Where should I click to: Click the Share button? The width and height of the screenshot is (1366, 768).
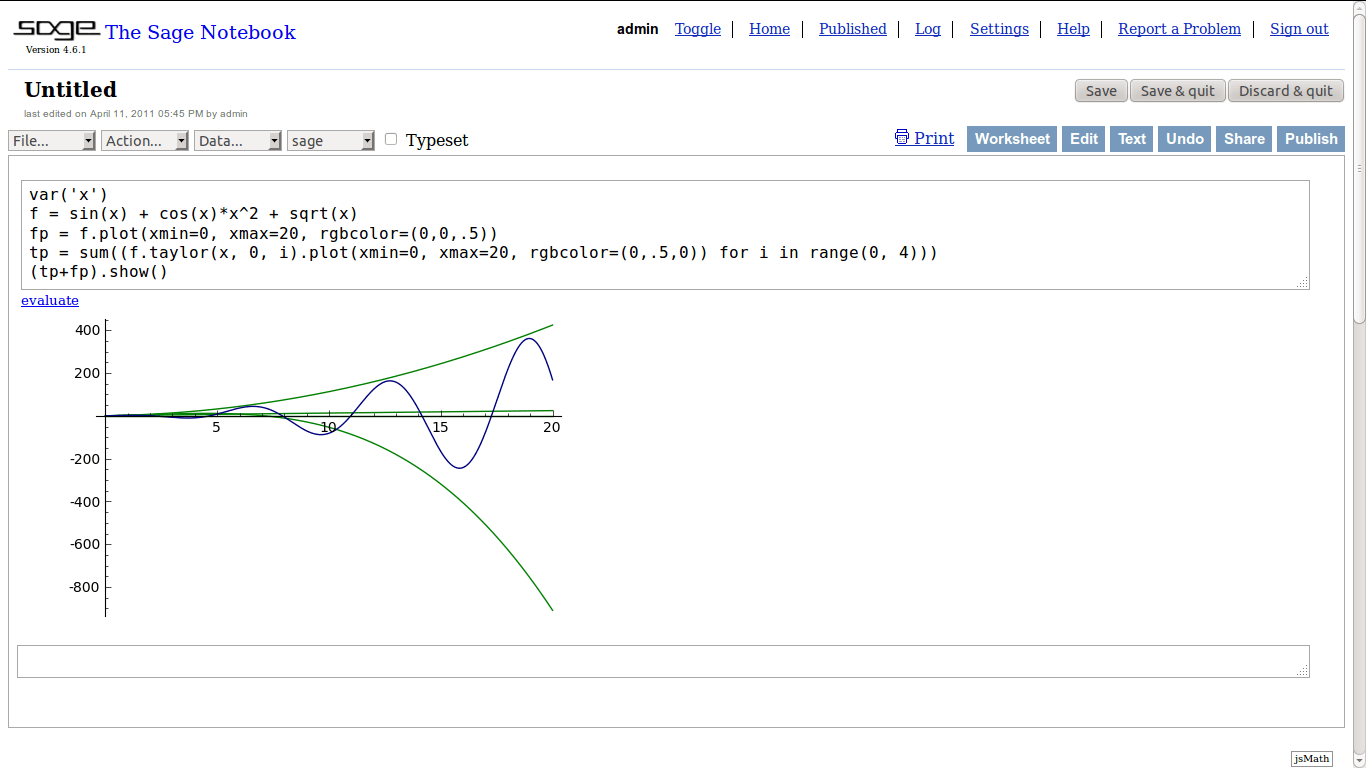pyautogui.click(x=1244, y=138)
